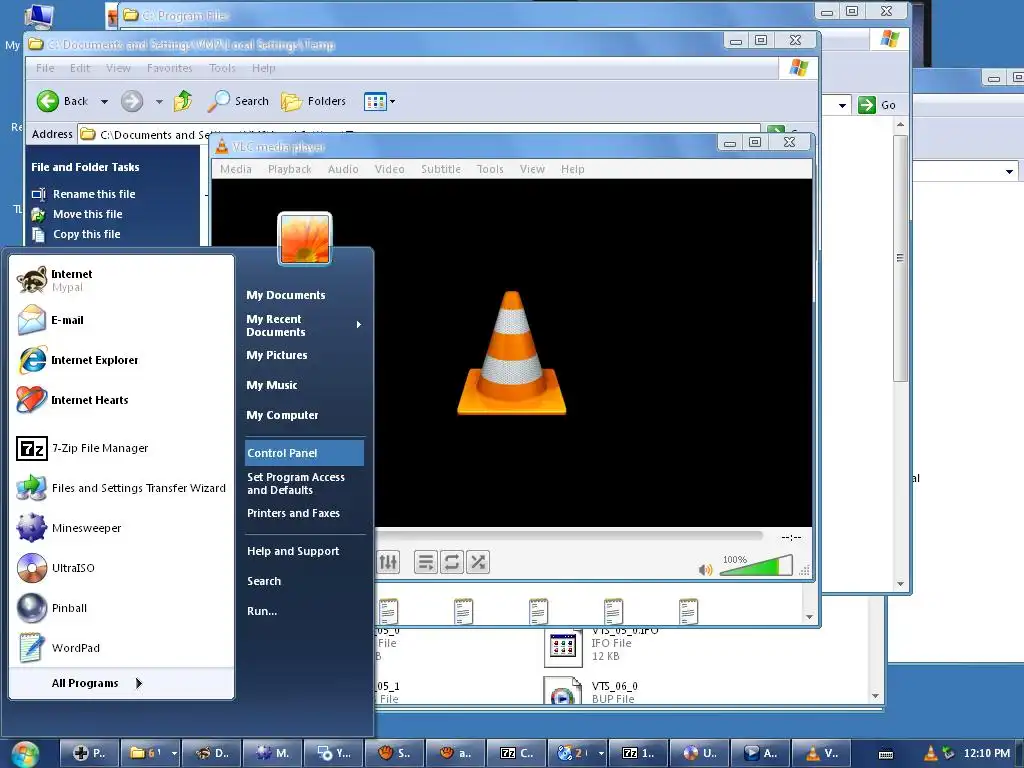Open VLC Audio menu
This screenshot has height=768, width=1024.
pos(343,169)
